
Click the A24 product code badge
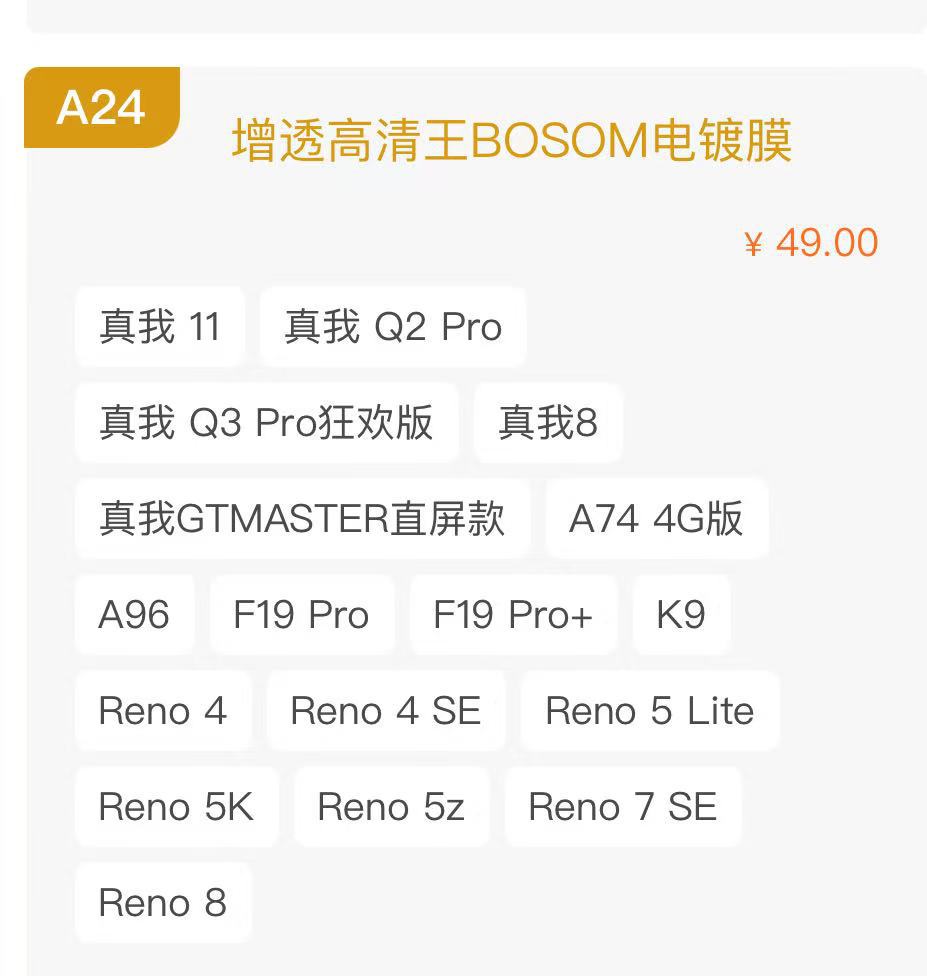coord(102,107)
